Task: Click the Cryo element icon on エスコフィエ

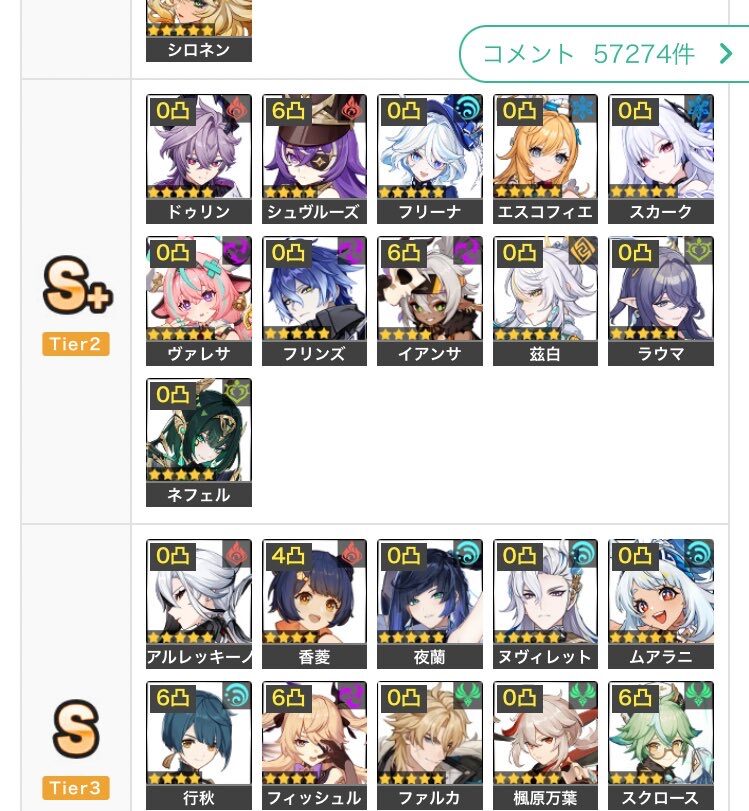Action: [x=583, y=108]
